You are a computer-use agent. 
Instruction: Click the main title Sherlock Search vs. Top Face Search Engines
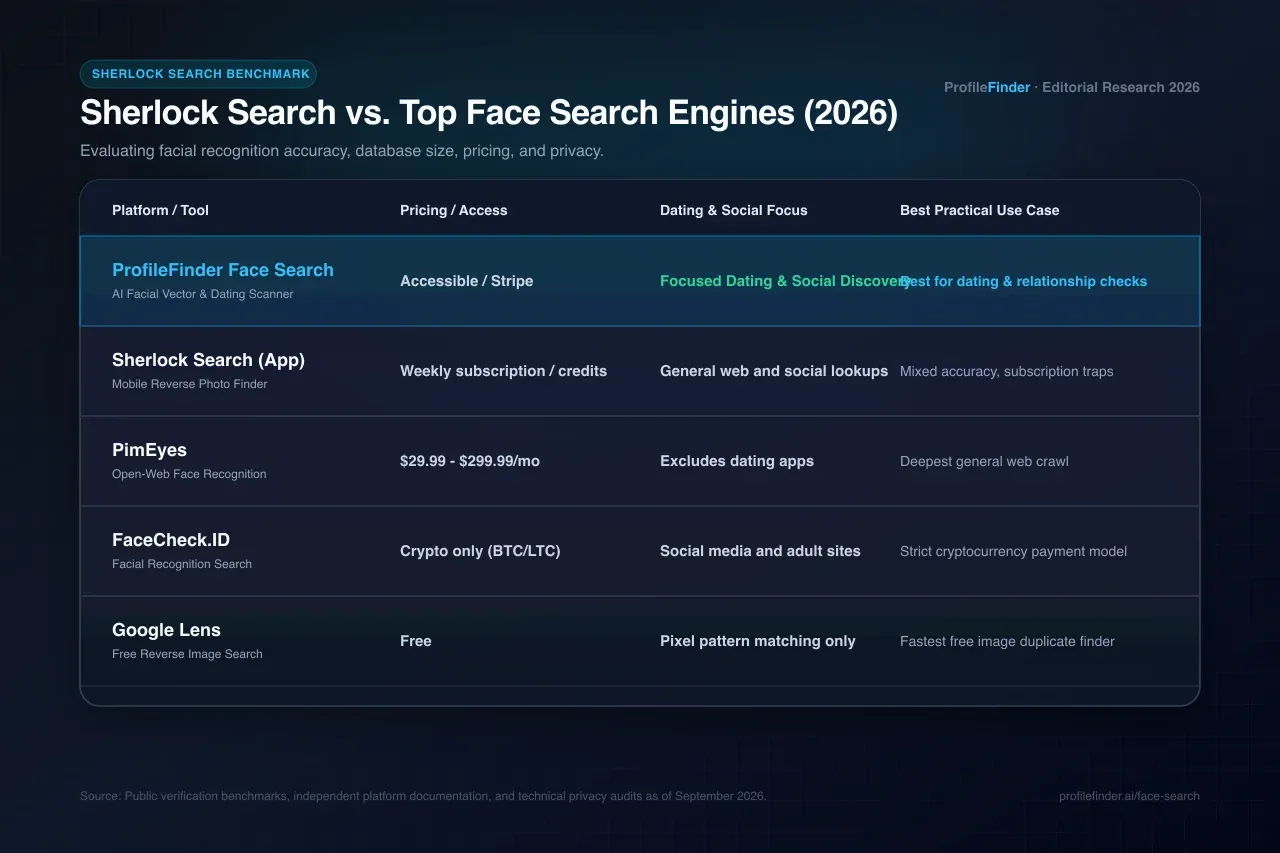pyautogui.click(x=489, y=113)
